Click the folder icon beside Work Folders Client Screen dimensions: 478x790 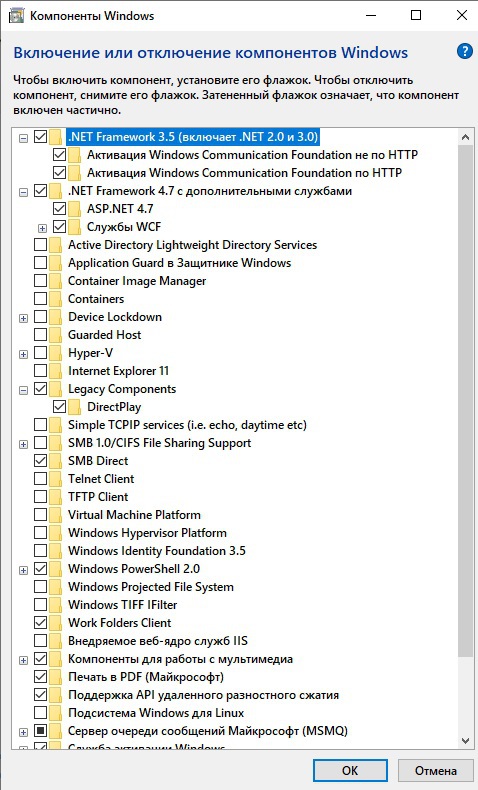pyautogui.click(x=55, y=623)
